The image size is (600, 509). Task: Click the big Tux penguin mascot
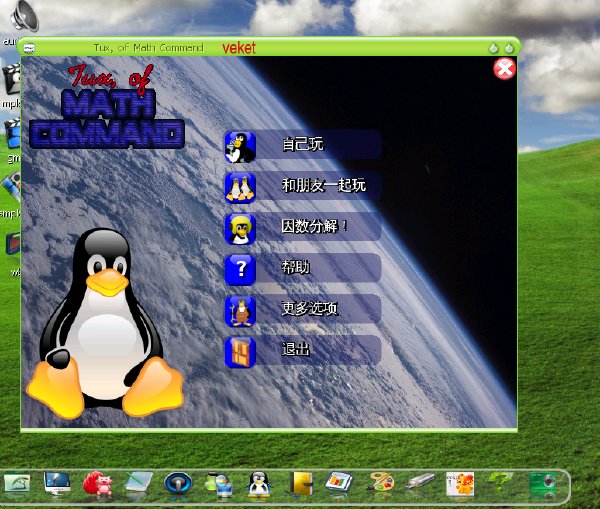[105, 323]
